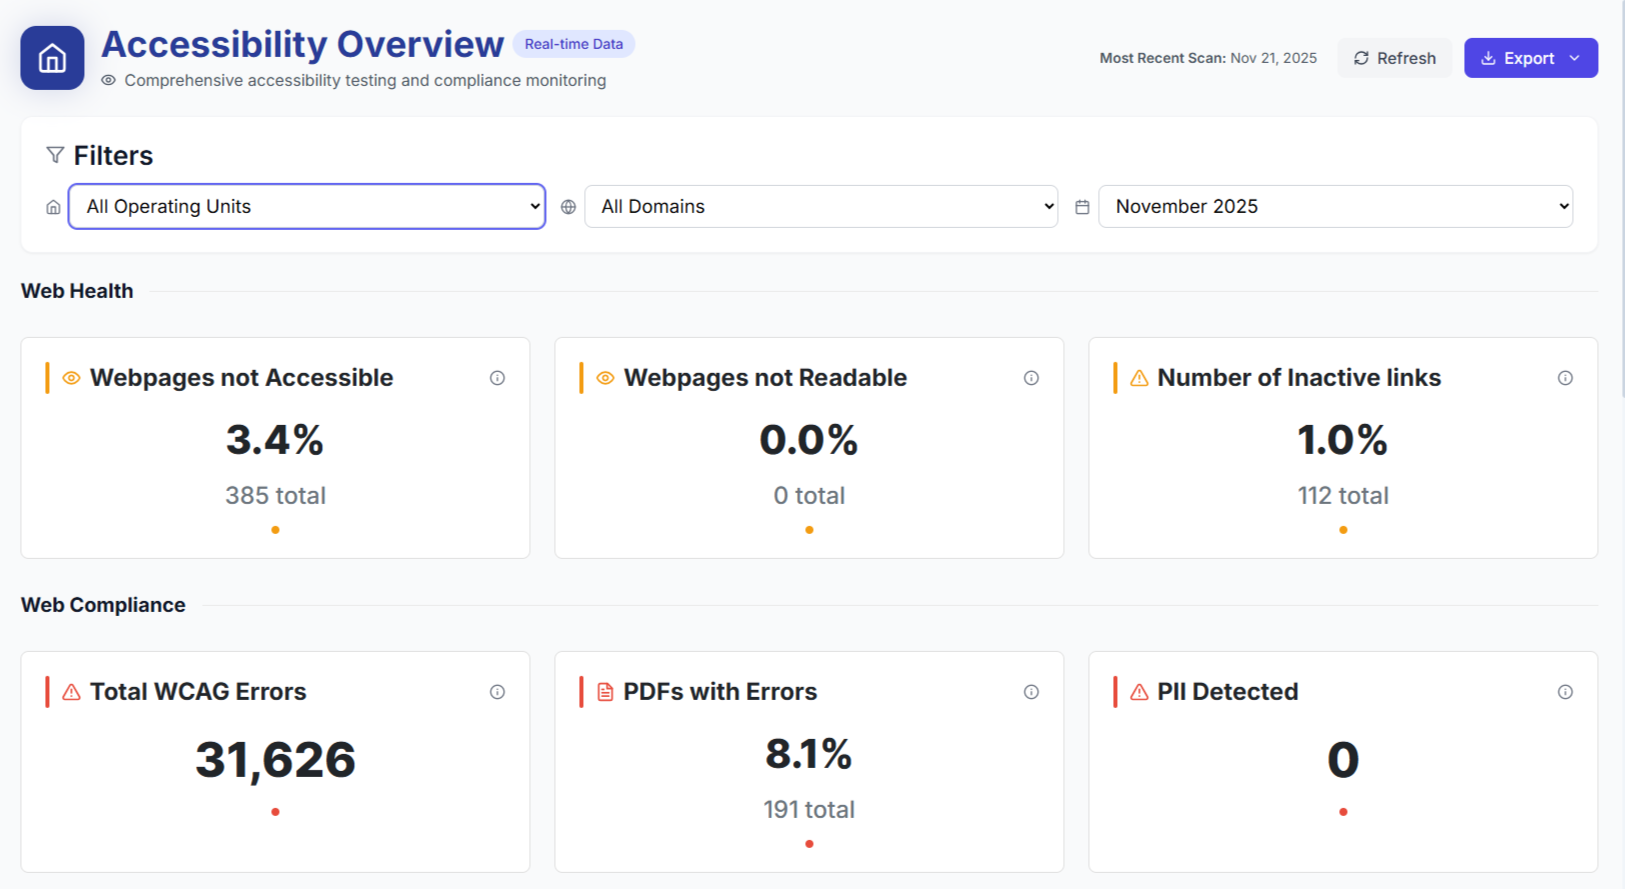Open the All Domains dropdown

coord(820,207)
